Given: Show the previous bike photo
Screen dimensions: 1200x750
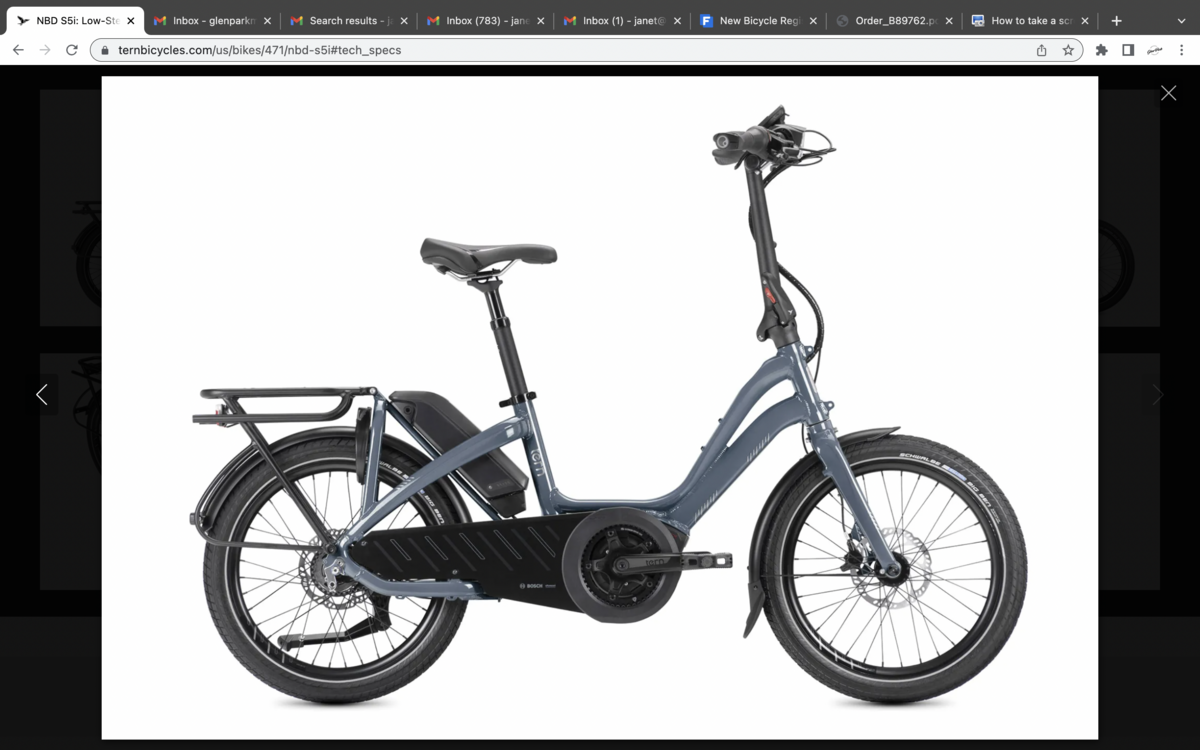Looking at the screenshot, I should coord(42,394).
